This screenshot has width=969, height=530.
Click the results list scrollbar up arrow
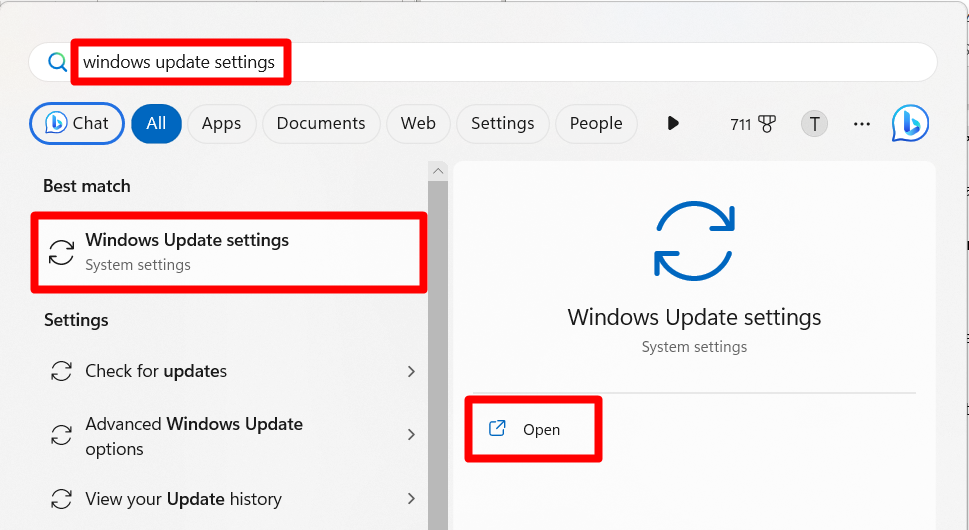(438, 171)
